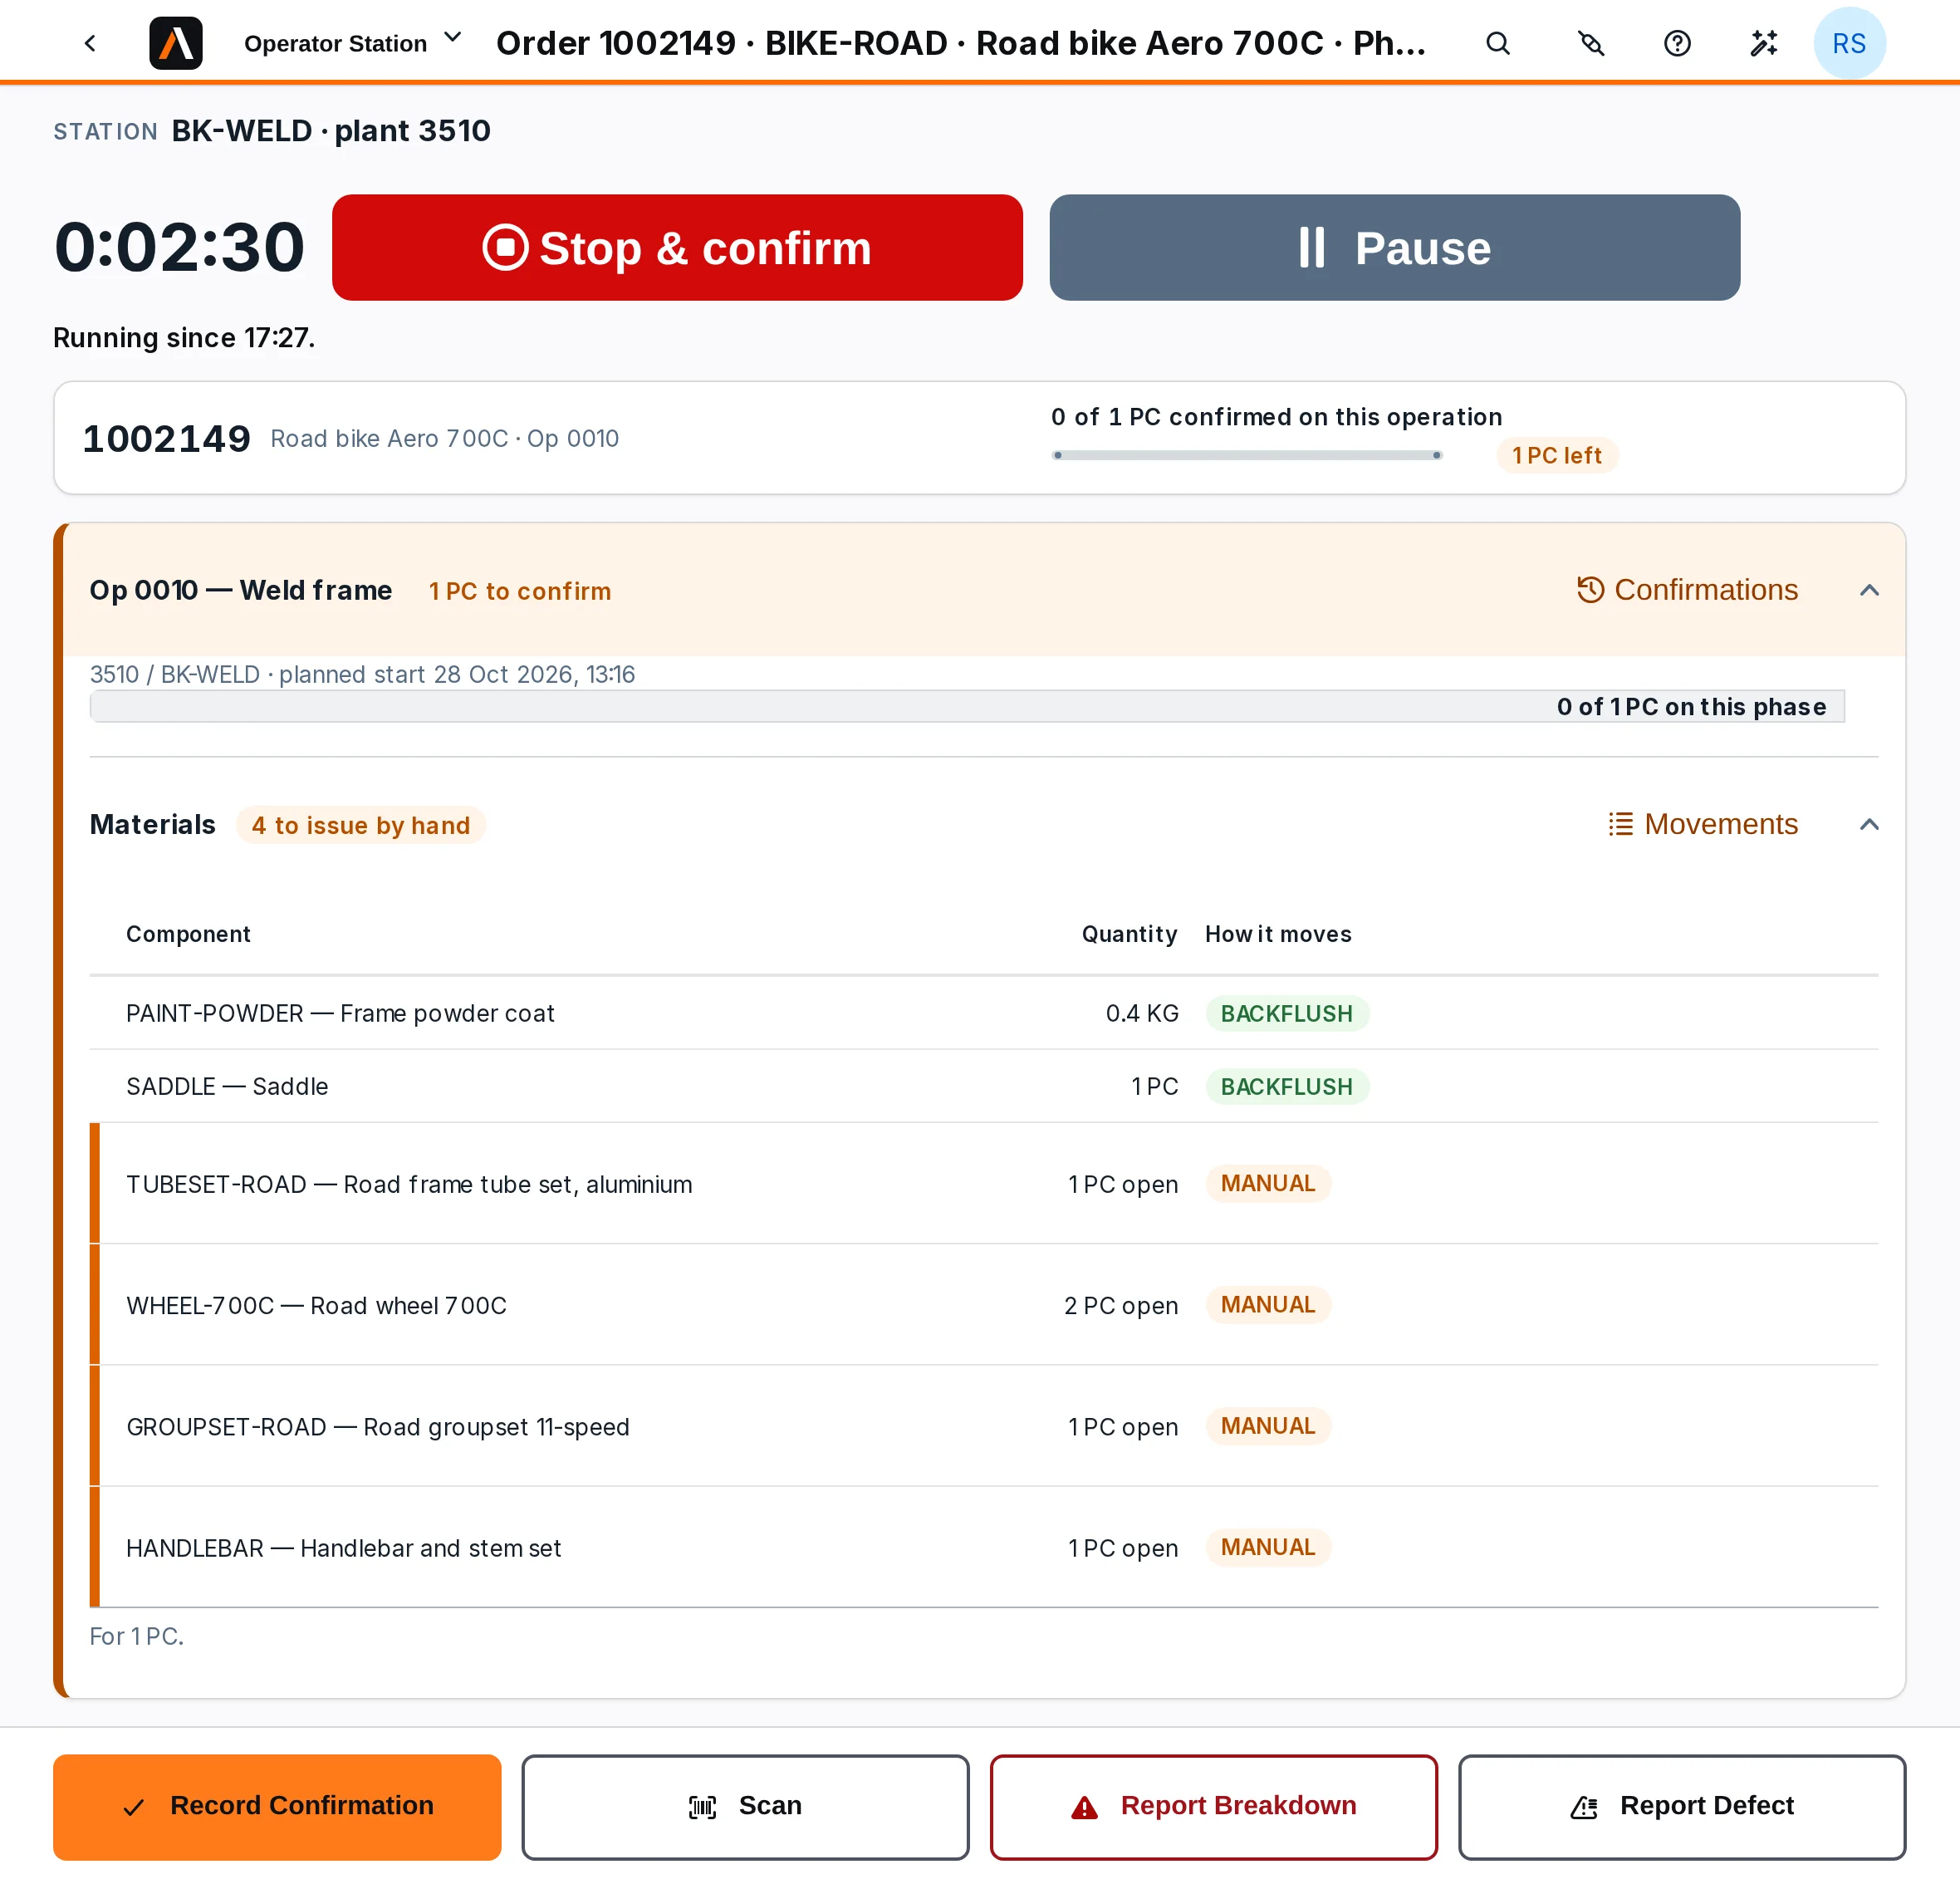
Task: Pause the running timer
Action: tap(1394, 247)
